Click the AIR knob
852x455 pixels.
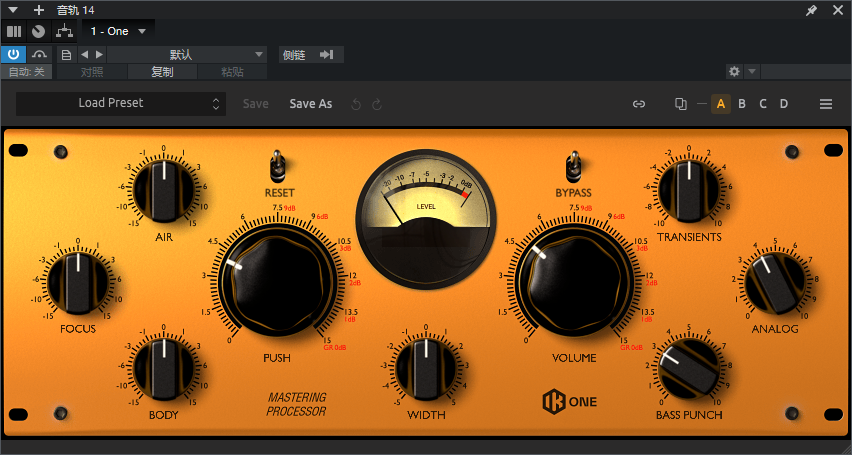click(x=164, y=191)
